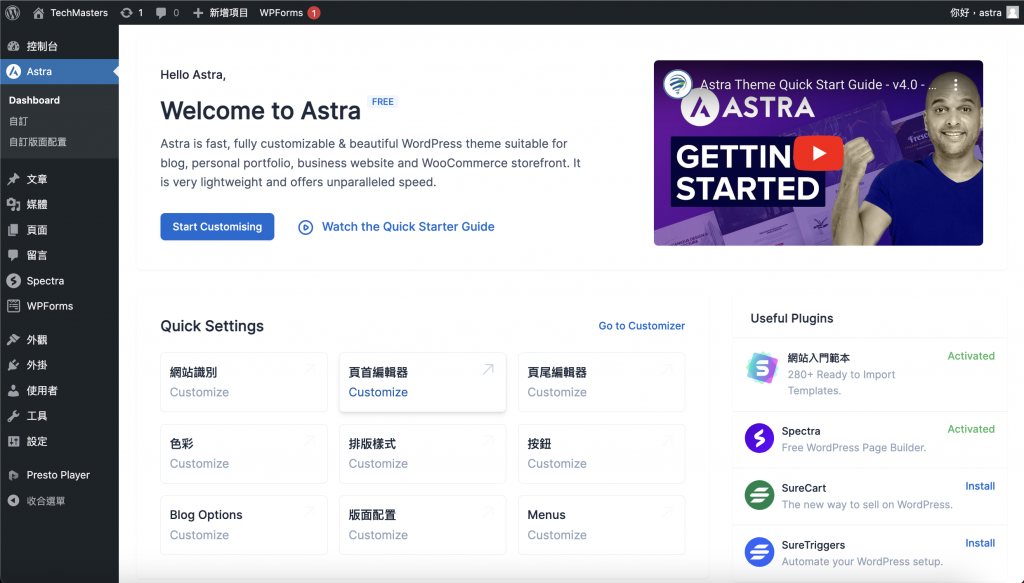Click the 外掛 plugin icon
This screenshot has height=583, width=1024.
point(13,365)
